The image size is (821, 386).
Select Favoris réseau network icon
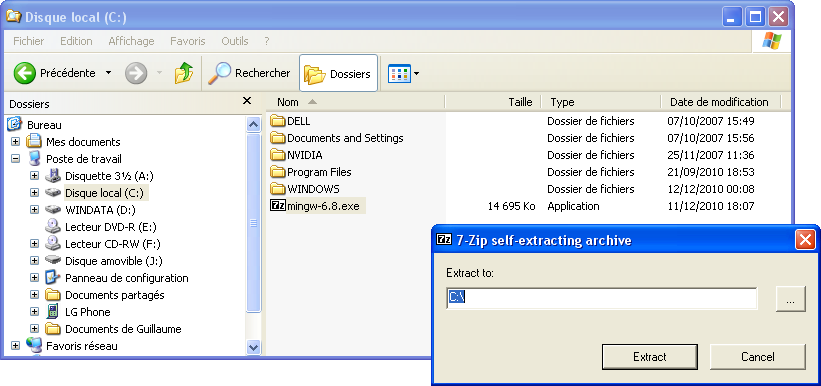tap(34, 345)
